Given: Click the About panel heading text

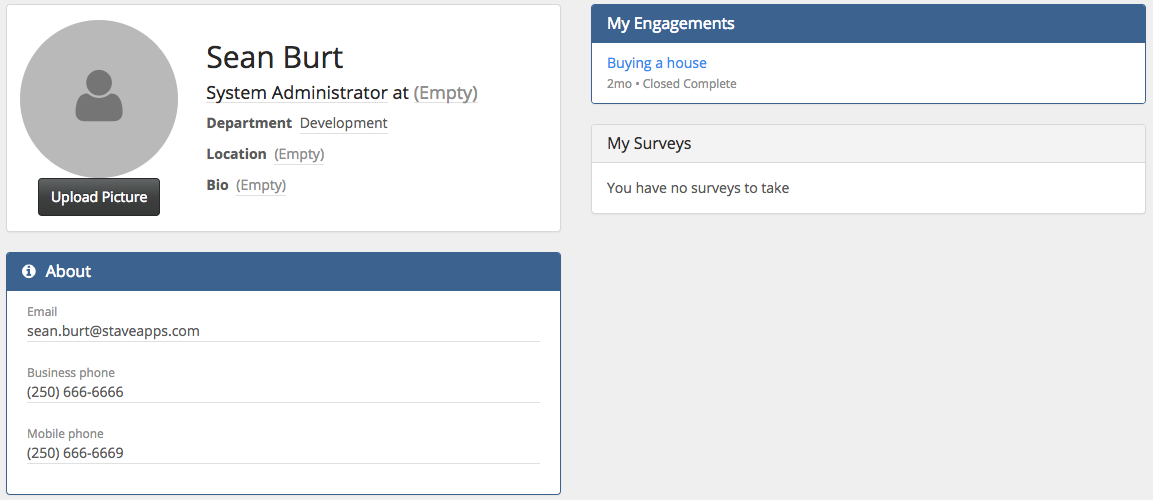Looking at the screenshot, I should pos(68,271).
